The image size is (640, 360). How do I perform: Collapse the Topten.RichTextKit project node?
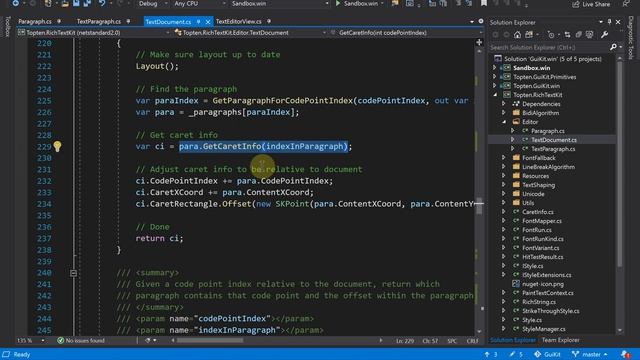pos(495,95)
